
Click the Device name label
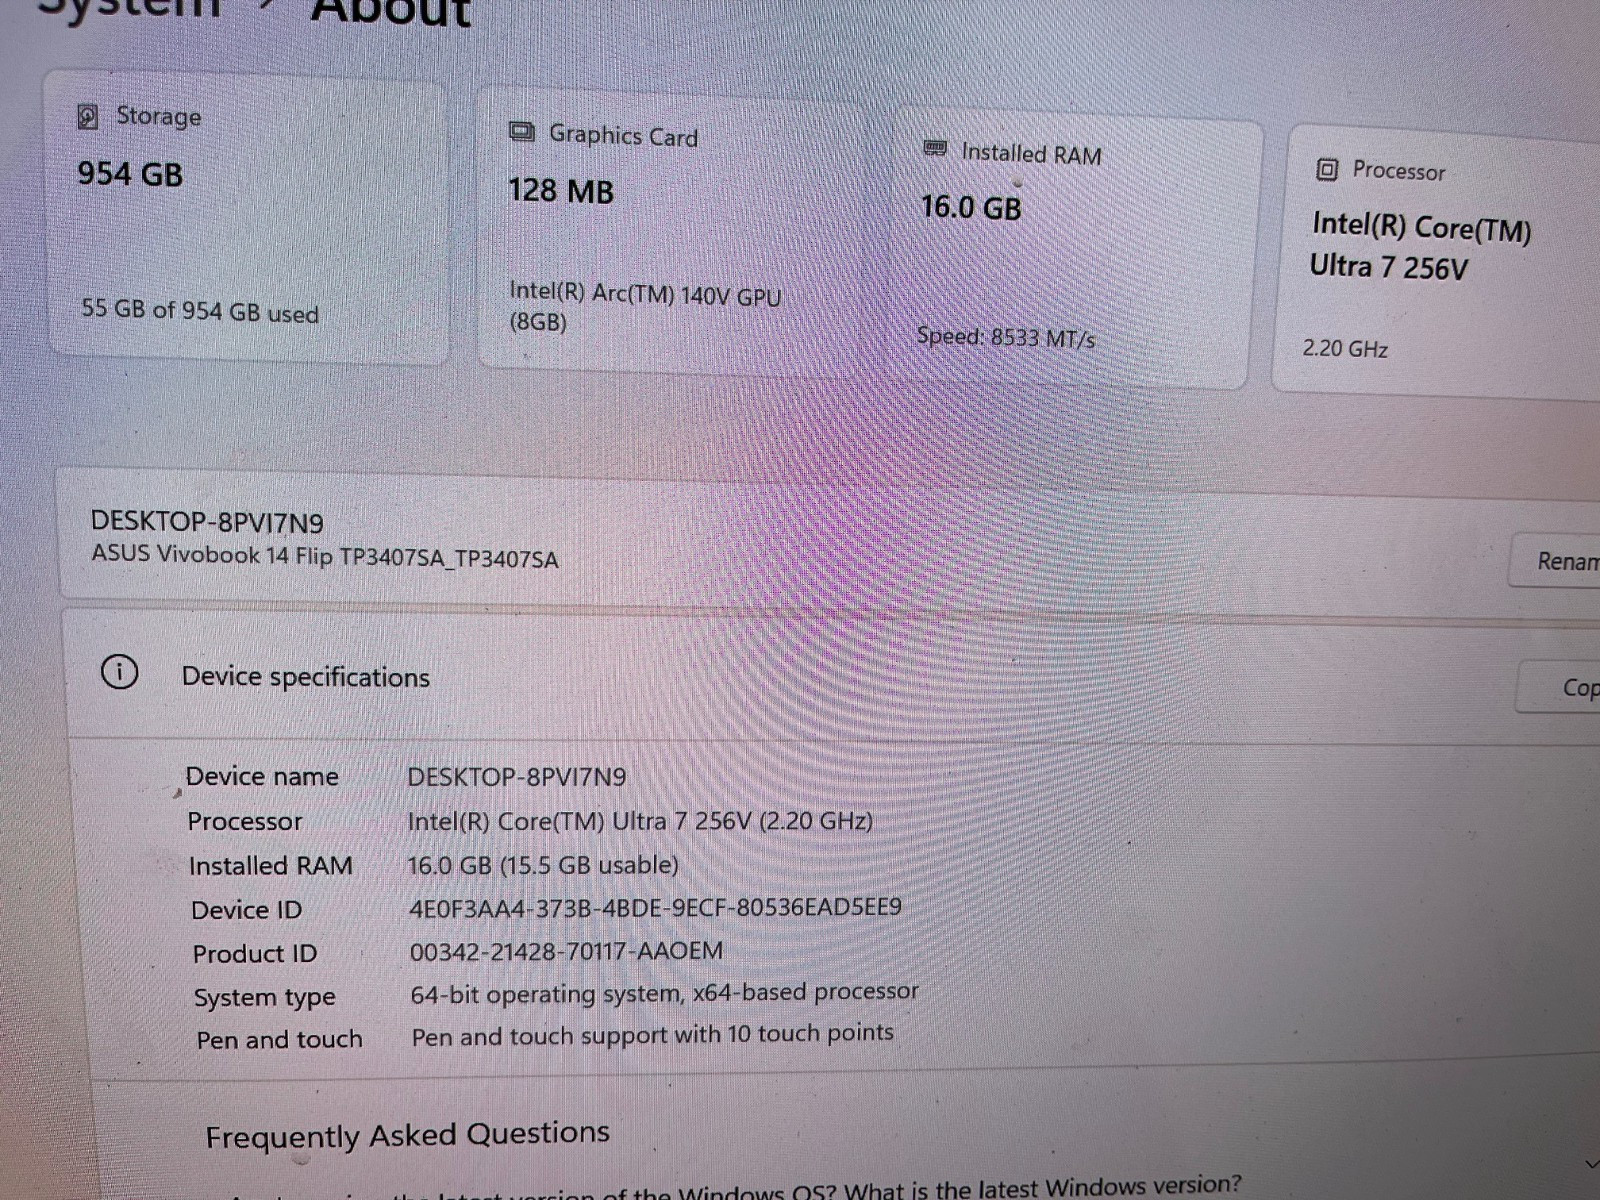click(262, 777)
